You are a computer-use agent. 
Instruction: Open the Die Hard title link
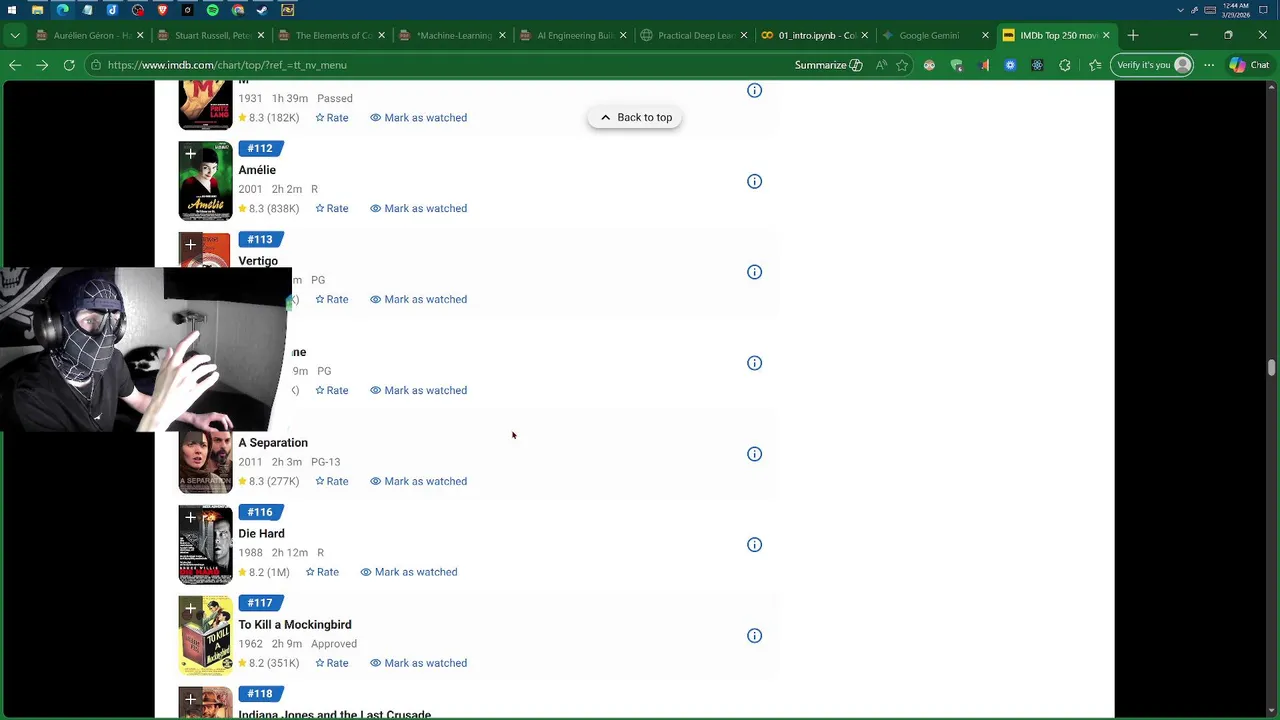[x=261, y=534]
